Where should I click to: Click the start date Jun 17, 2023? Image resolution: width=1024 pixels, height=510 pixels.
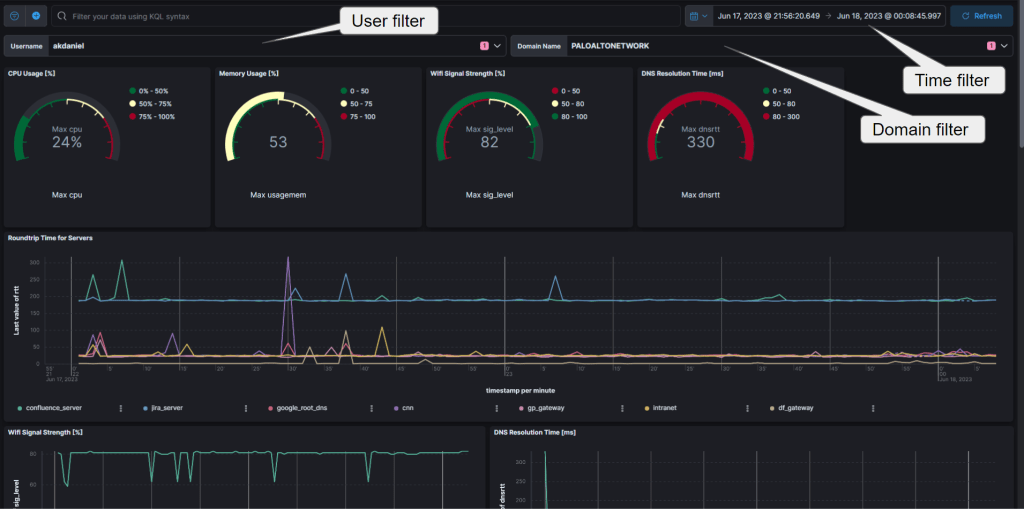coord(768,16)
